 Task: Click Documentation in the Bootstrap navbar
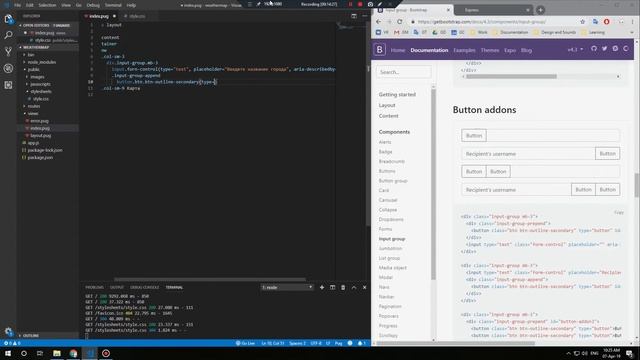[429, 50]
